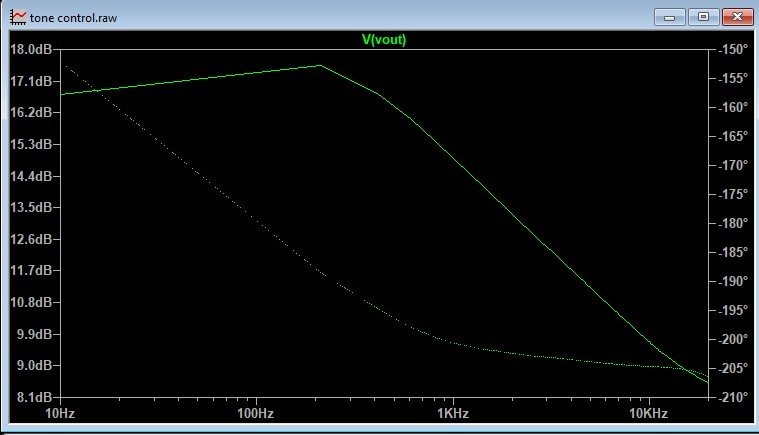
Task: Click the 100Hz frequency axis label
Action: [x=256, y=414]
